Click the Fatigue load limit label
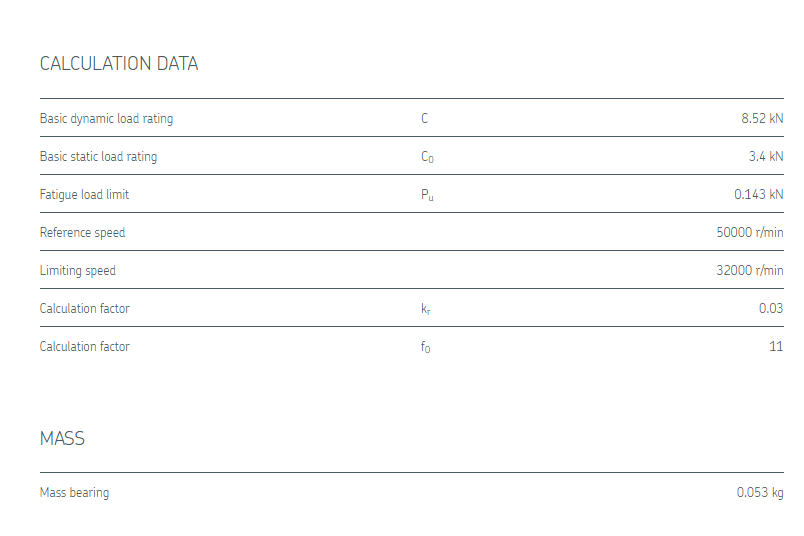The height and width of the screenshot is (536, 804). pos(84,195)
